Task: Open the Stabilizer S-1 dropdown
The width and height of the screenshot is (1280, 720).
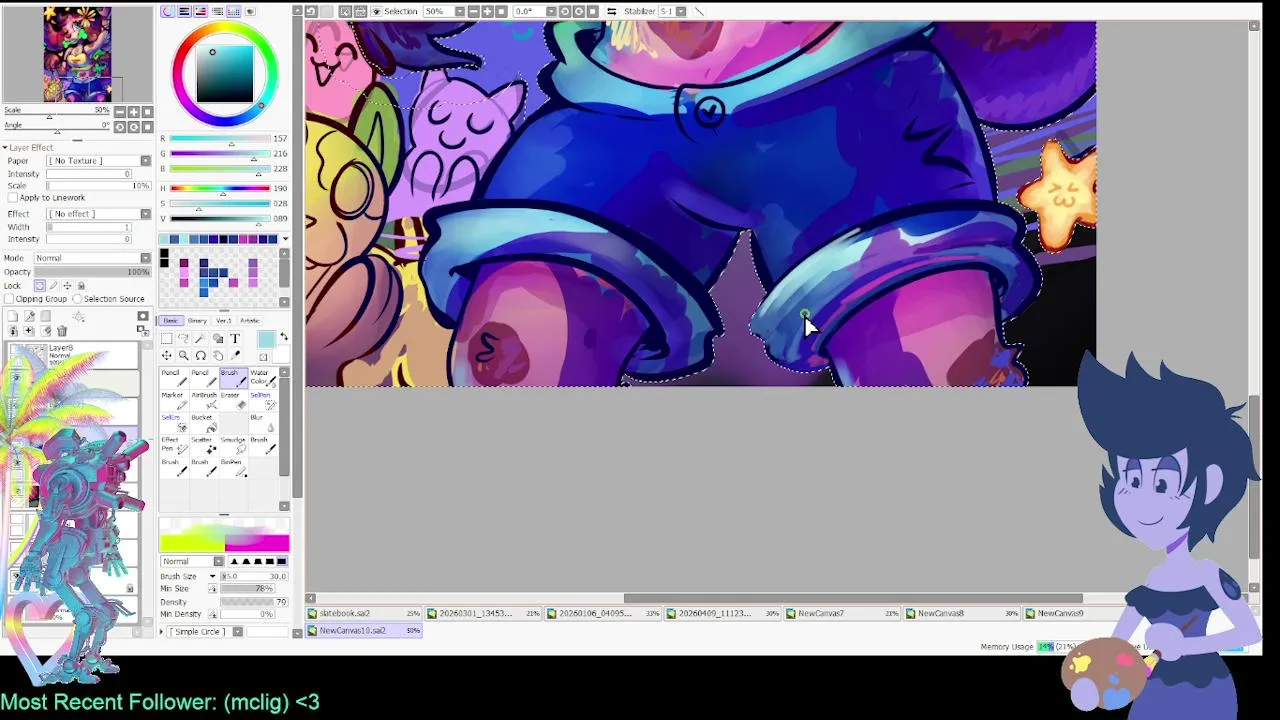Action: 681,11
